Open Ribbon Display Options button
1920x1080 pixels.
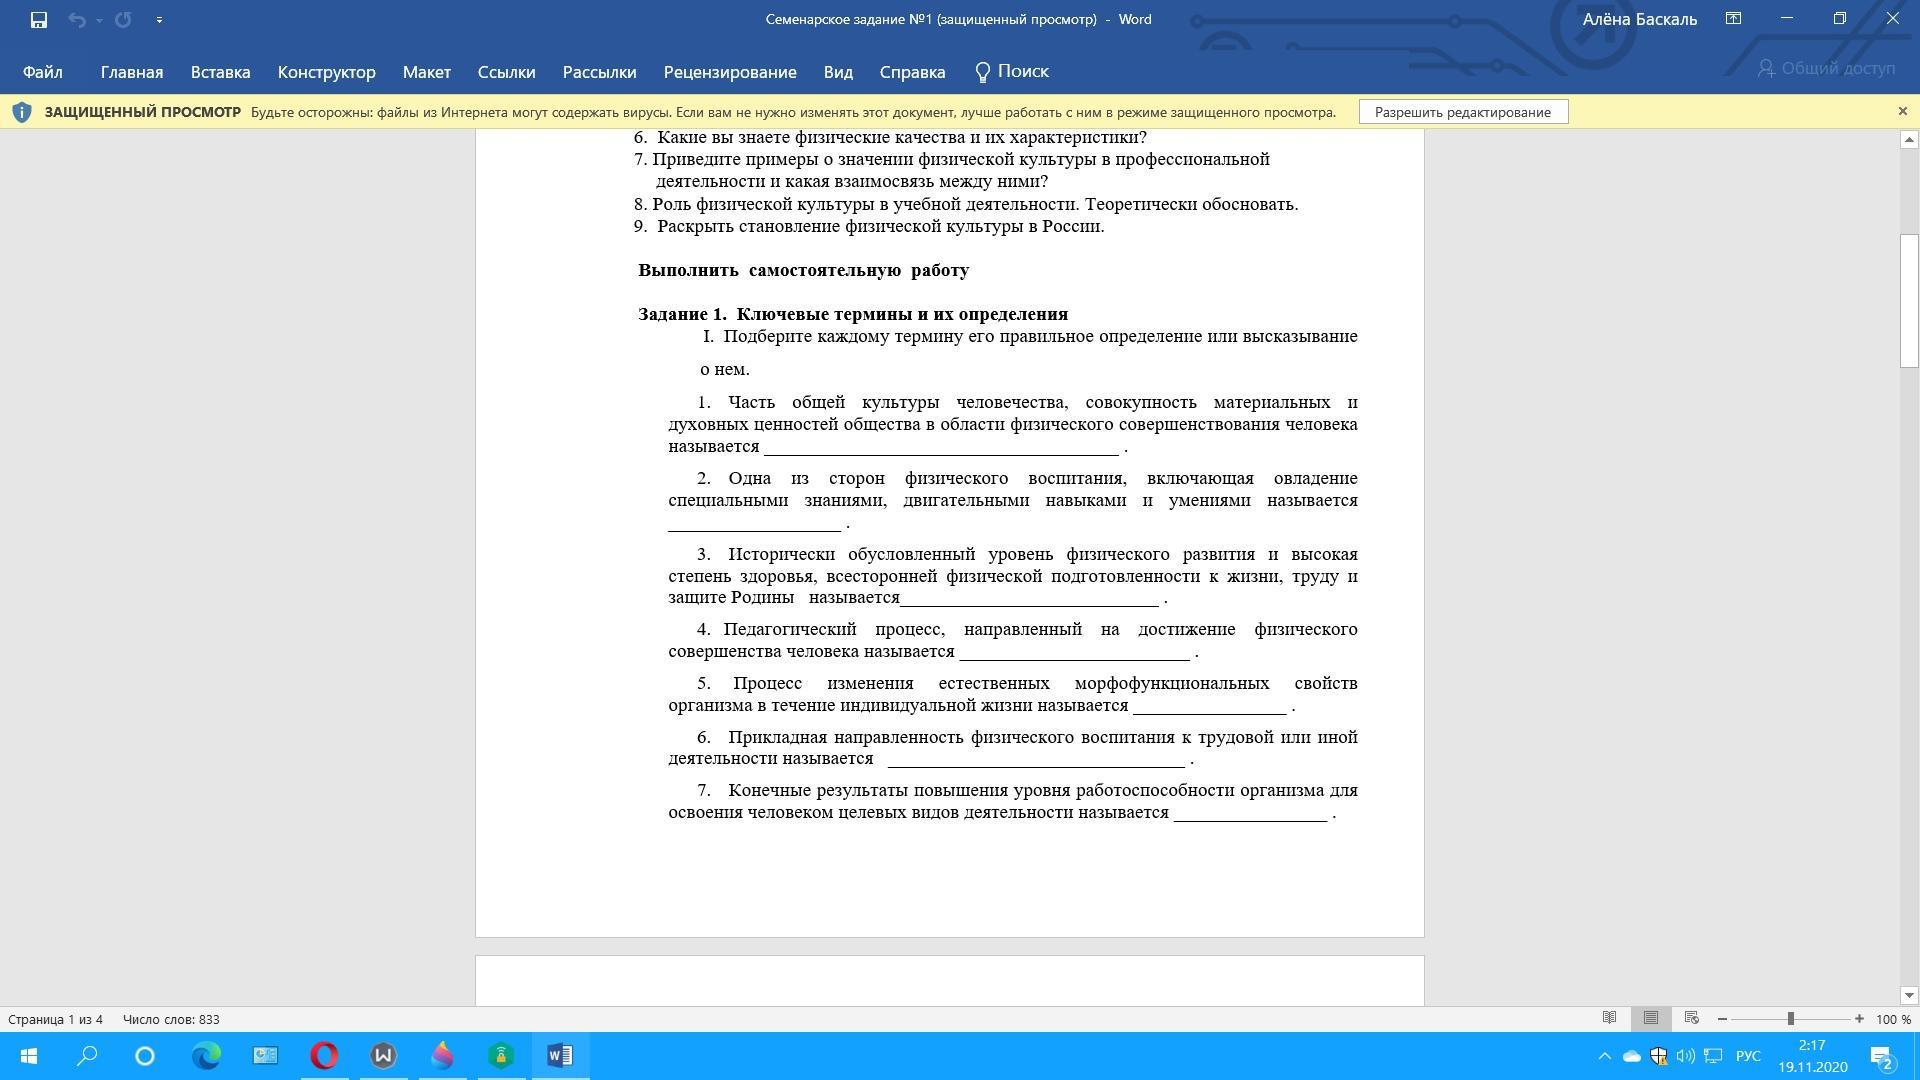click(1733, 19)
